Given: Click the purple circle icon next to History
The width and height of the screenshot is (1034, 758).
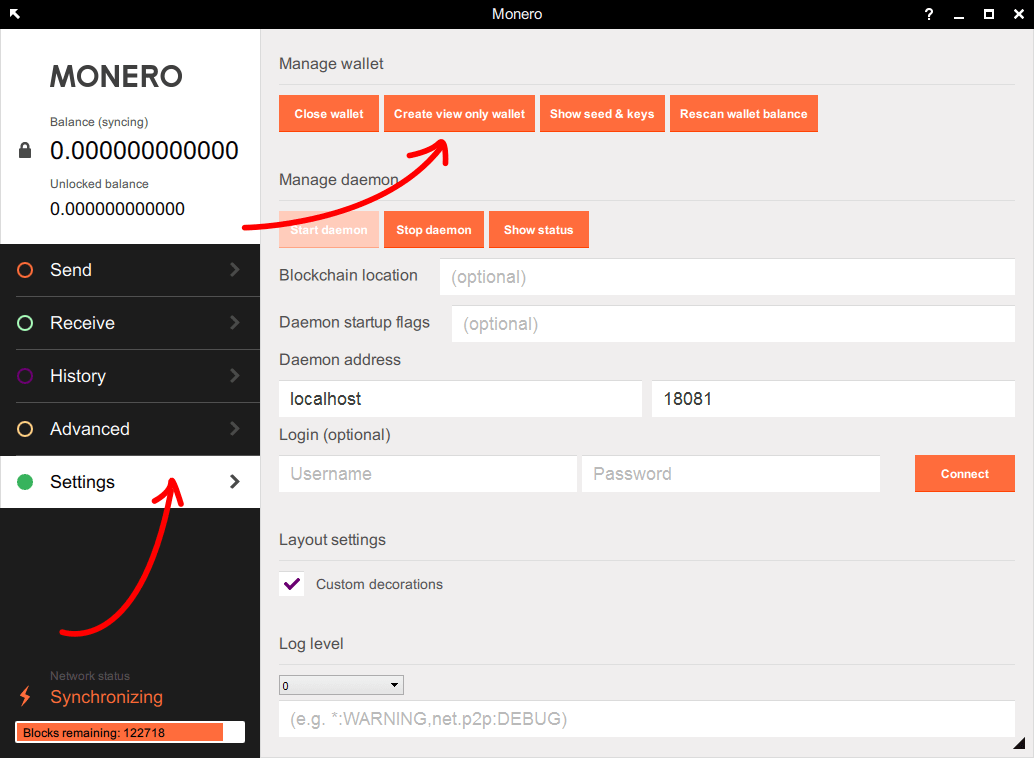Looking at the screenshot, I should [x=26, y=376].
